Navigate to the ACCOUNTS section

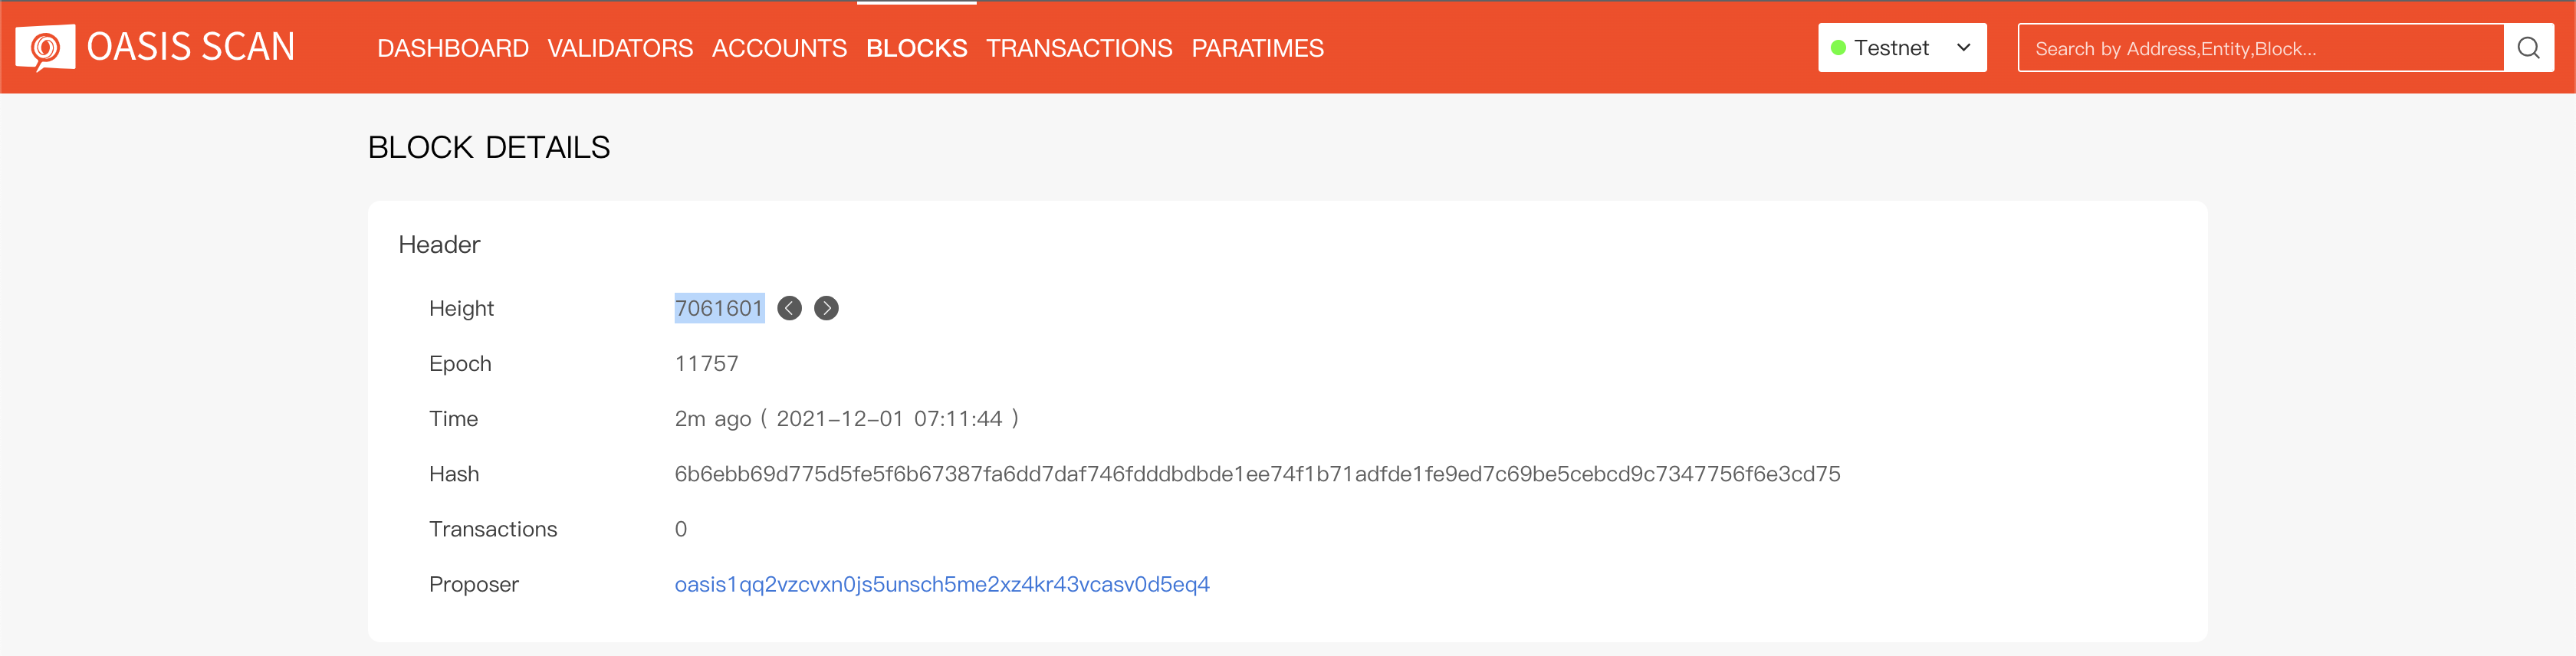coord(779,47)
